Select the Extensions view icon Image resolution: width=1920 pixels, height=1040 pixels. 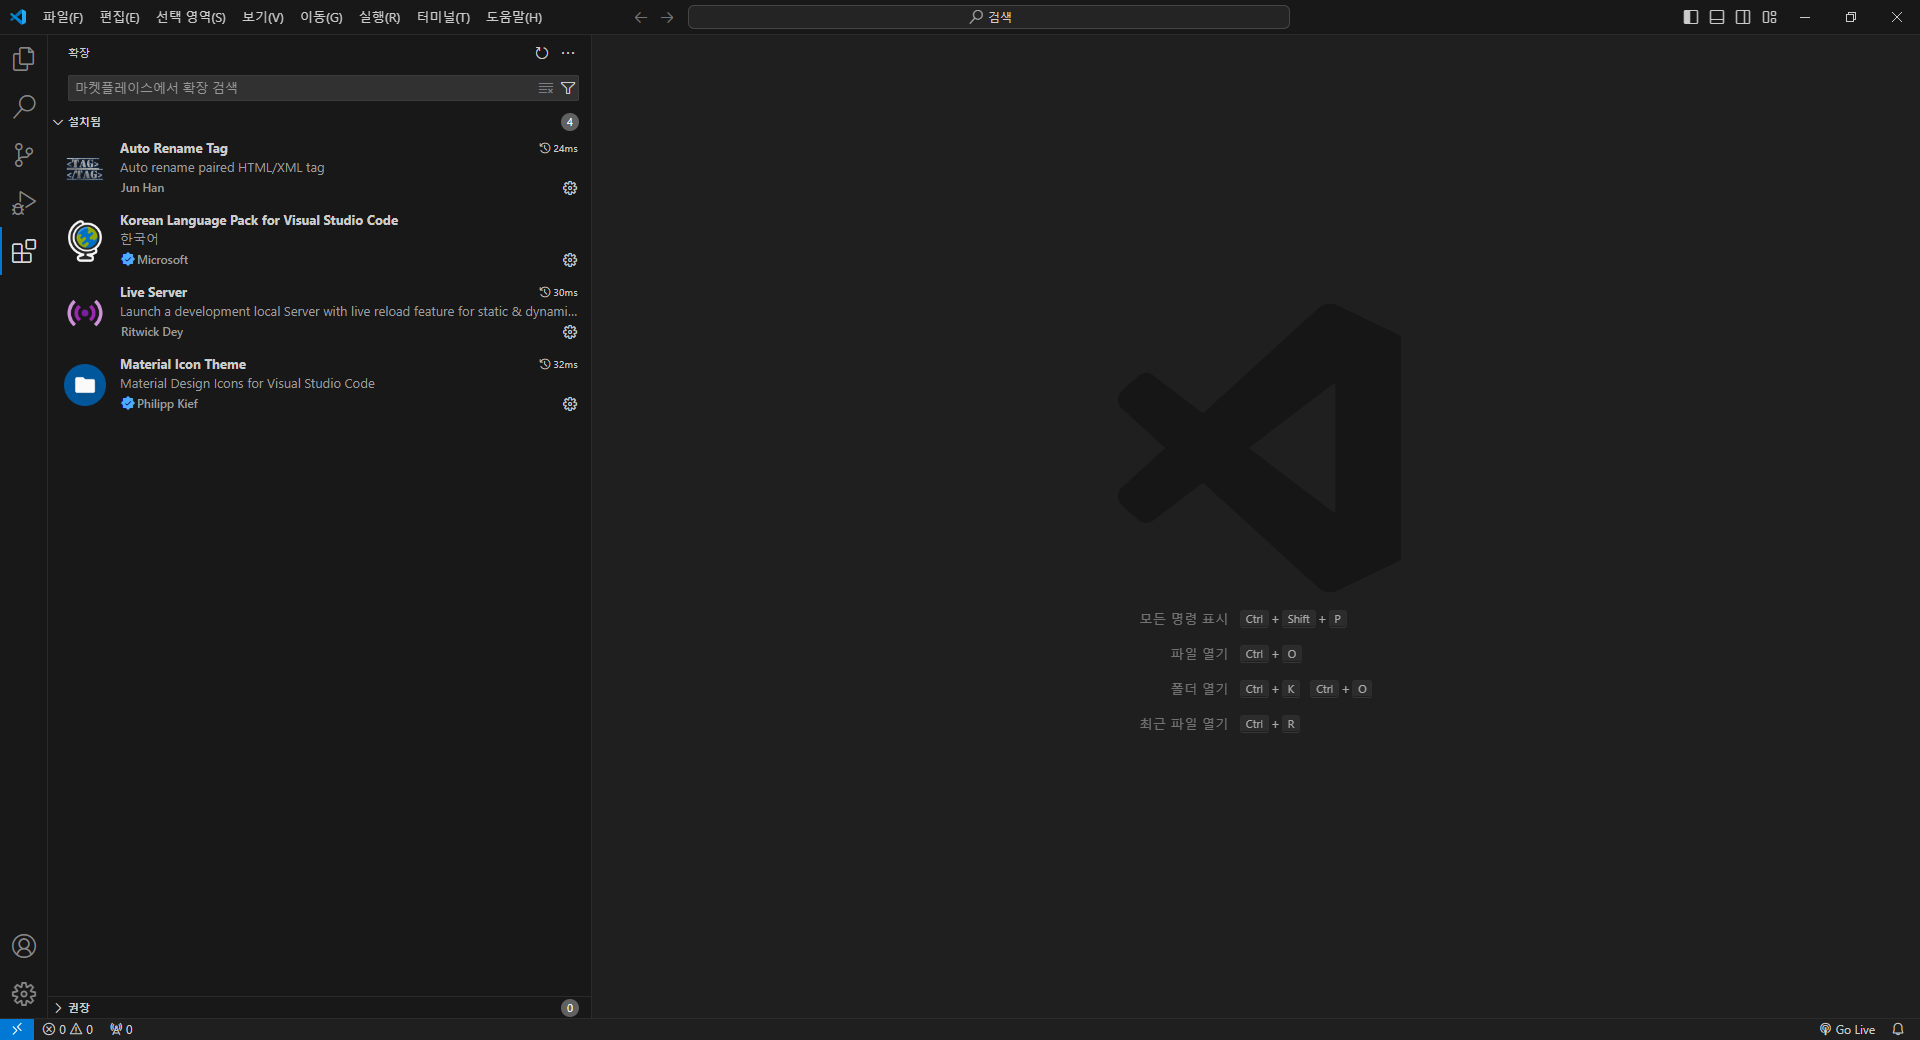pos(24,251)
